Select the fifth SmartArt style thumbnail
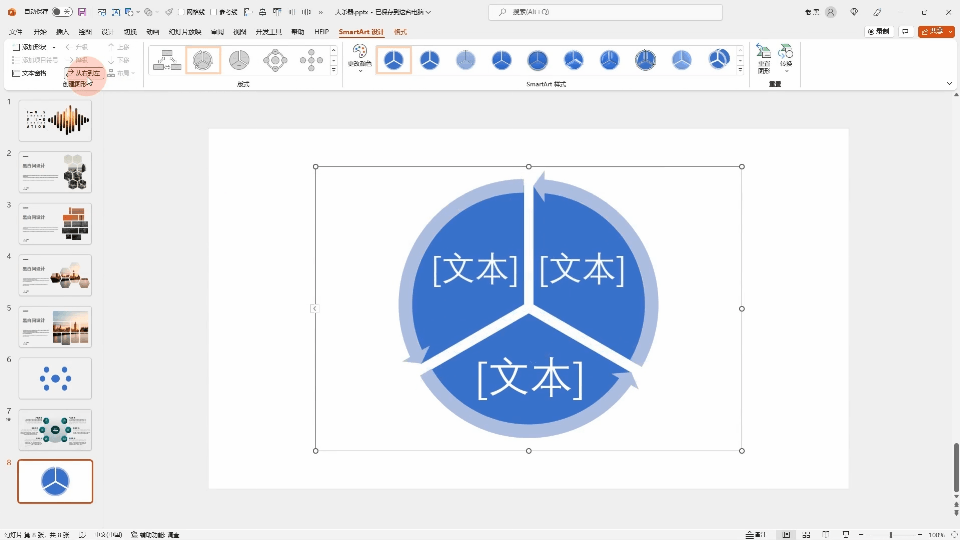The image size is (960, 540). pyautogui.click(x=538, y=60)
